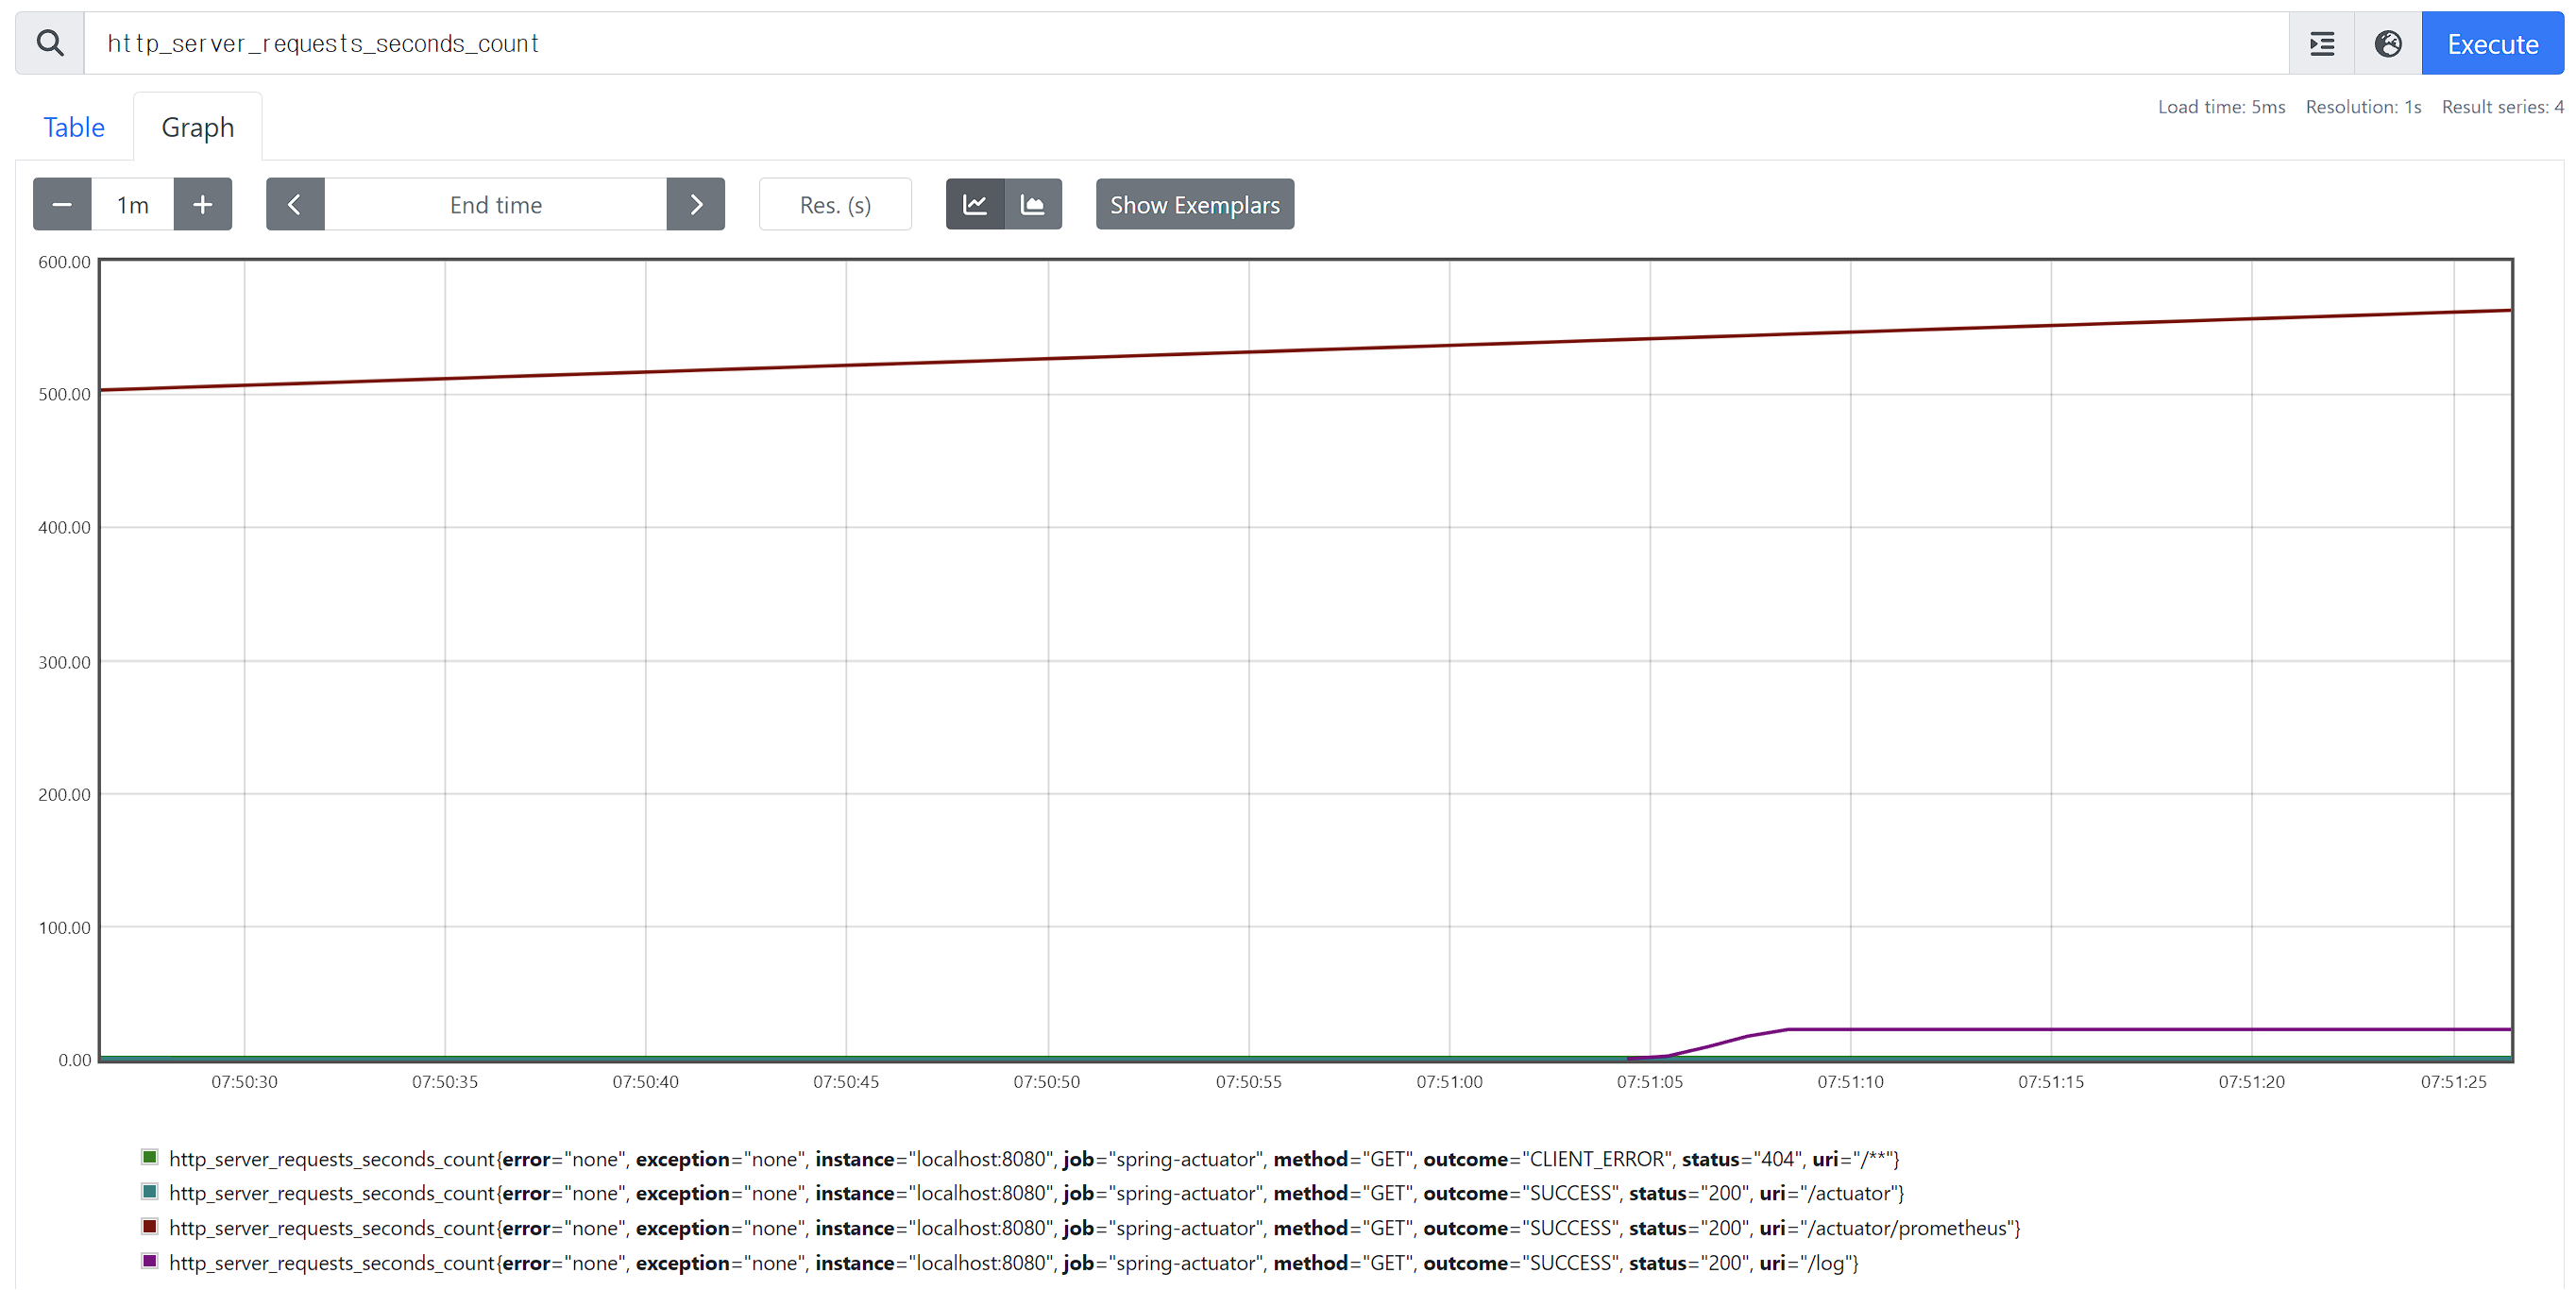
Task: Switch to unstacked line chart mode
Action: (x=975, y=204)
